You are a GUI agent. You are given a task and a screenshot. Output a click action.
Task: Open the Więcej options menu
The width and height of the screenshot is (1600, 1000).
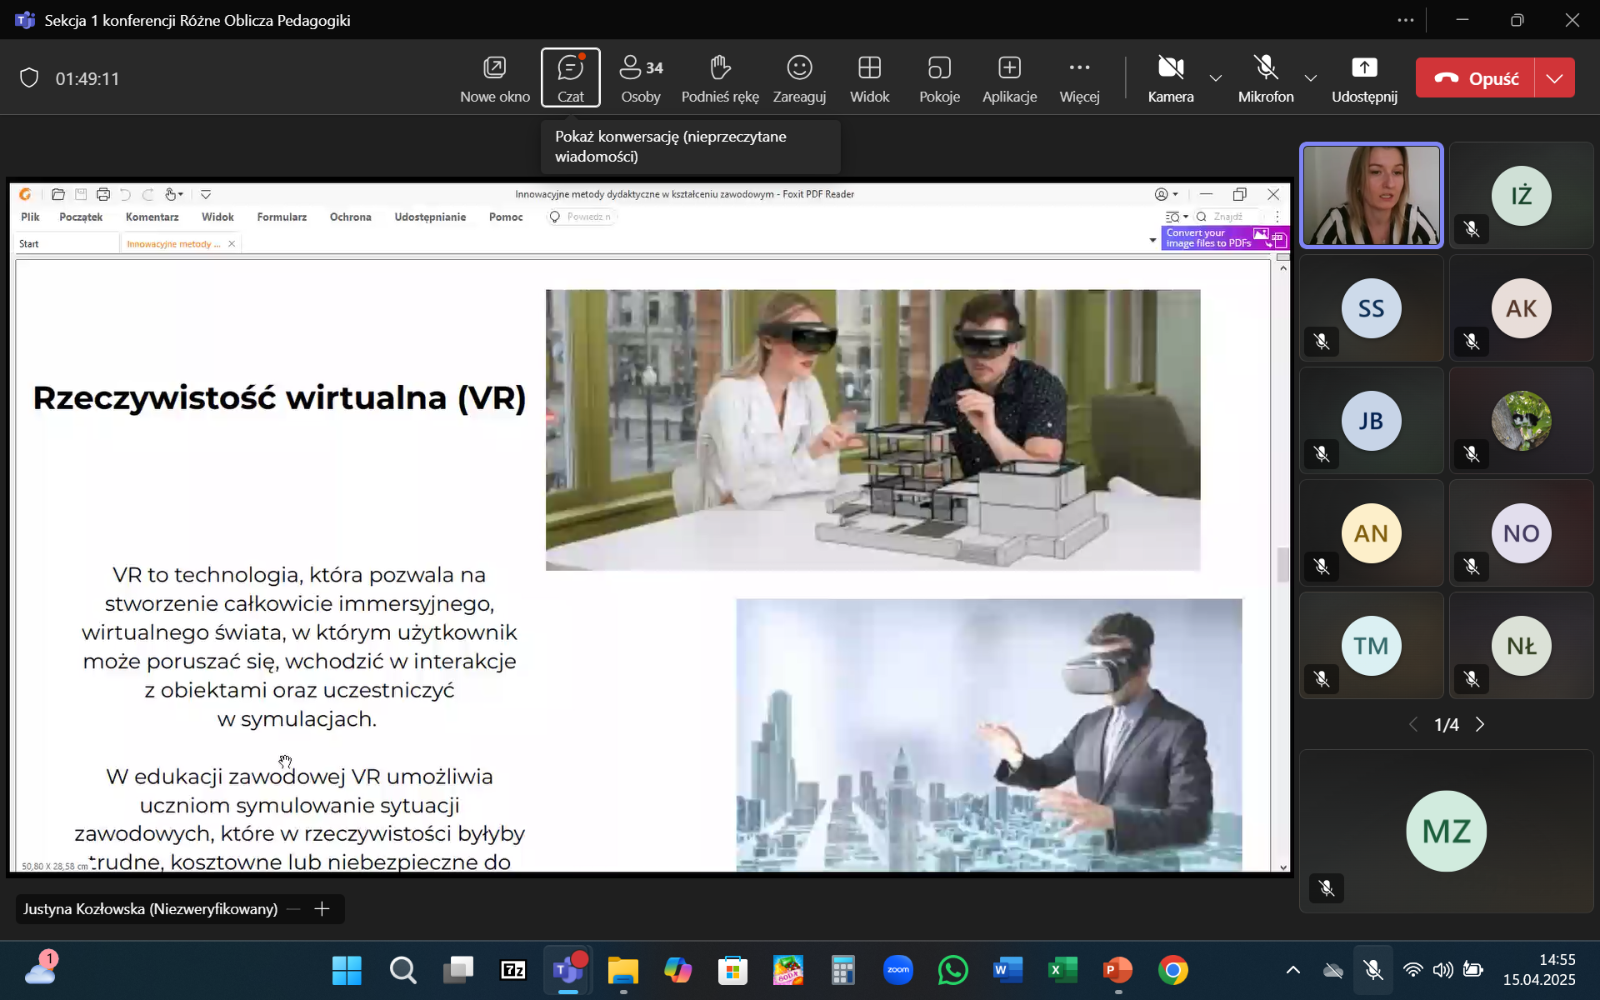[1079, 78]
